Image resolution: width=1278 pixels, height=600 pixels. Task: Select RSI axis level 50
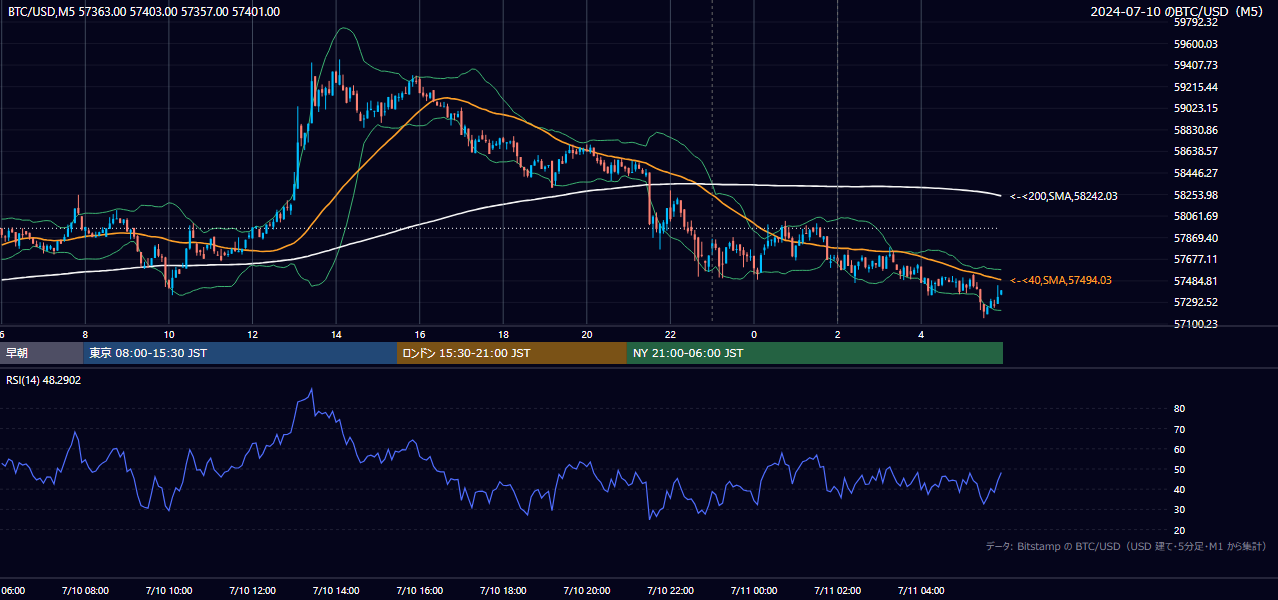click(1179, 469)
